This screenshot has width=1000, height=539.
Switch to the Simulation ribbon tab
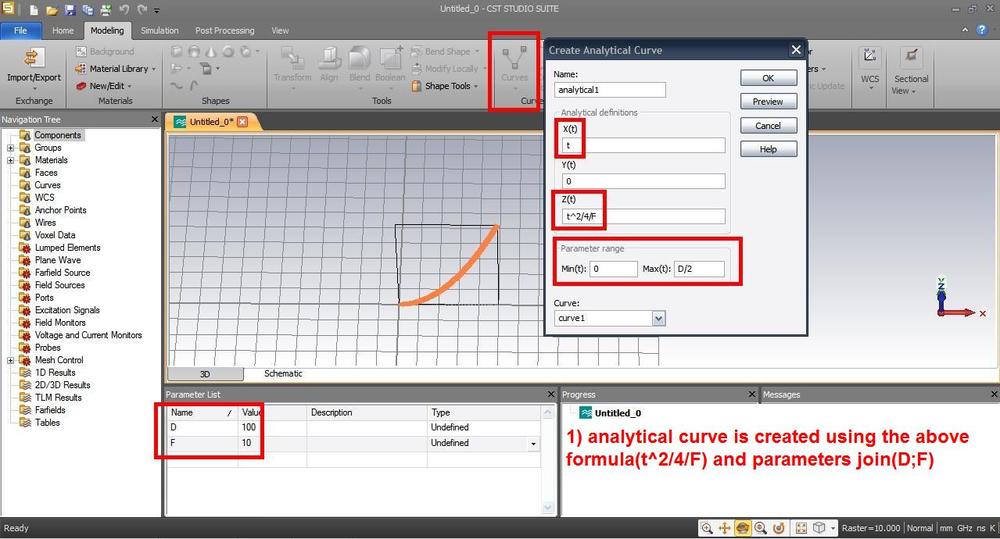click(x=159, y=30)
